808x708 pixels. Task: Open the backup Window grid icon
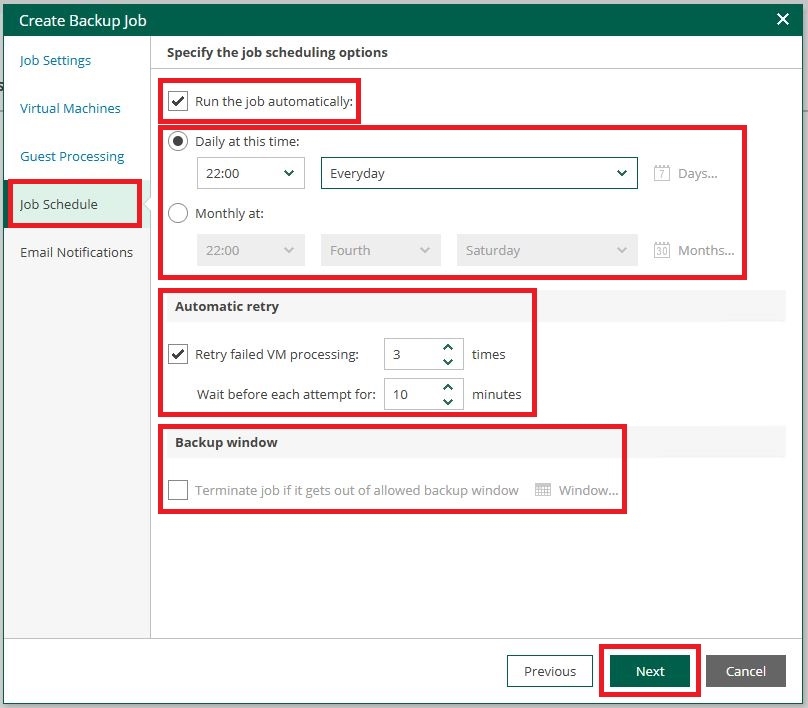pyautogui.click(x=543, y=490)
